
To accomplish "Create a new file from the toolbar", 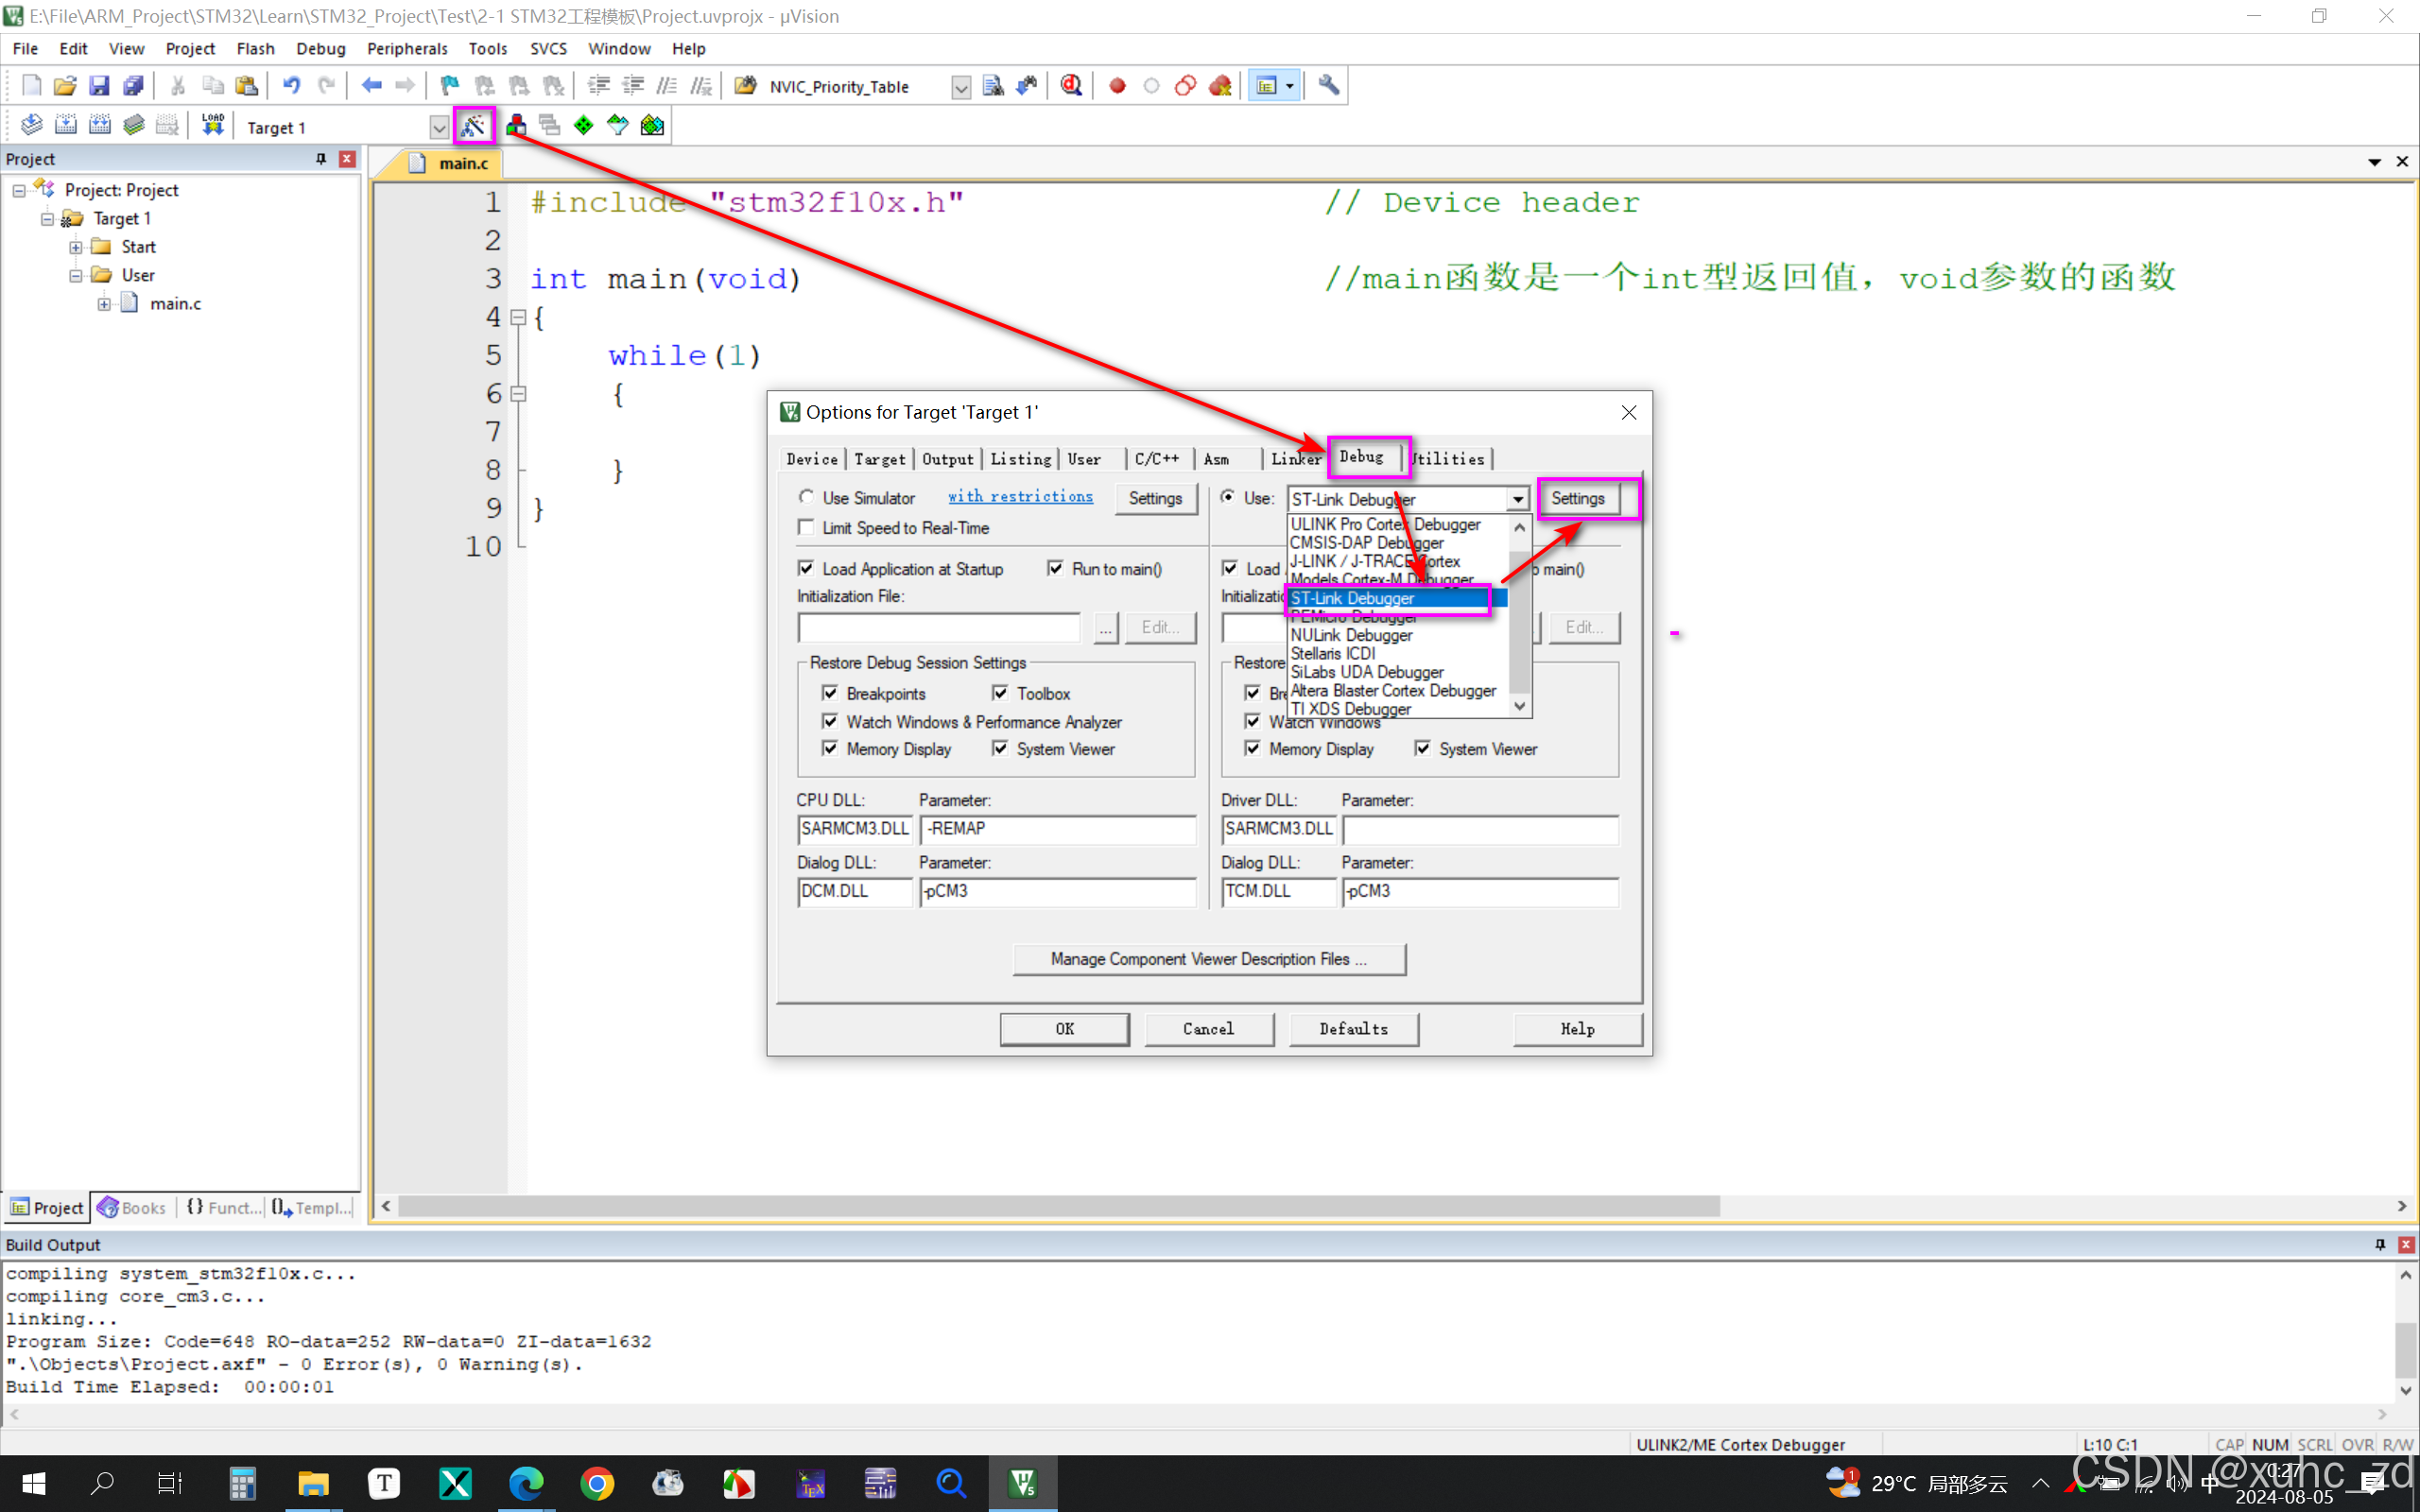I will coord(31,86).
